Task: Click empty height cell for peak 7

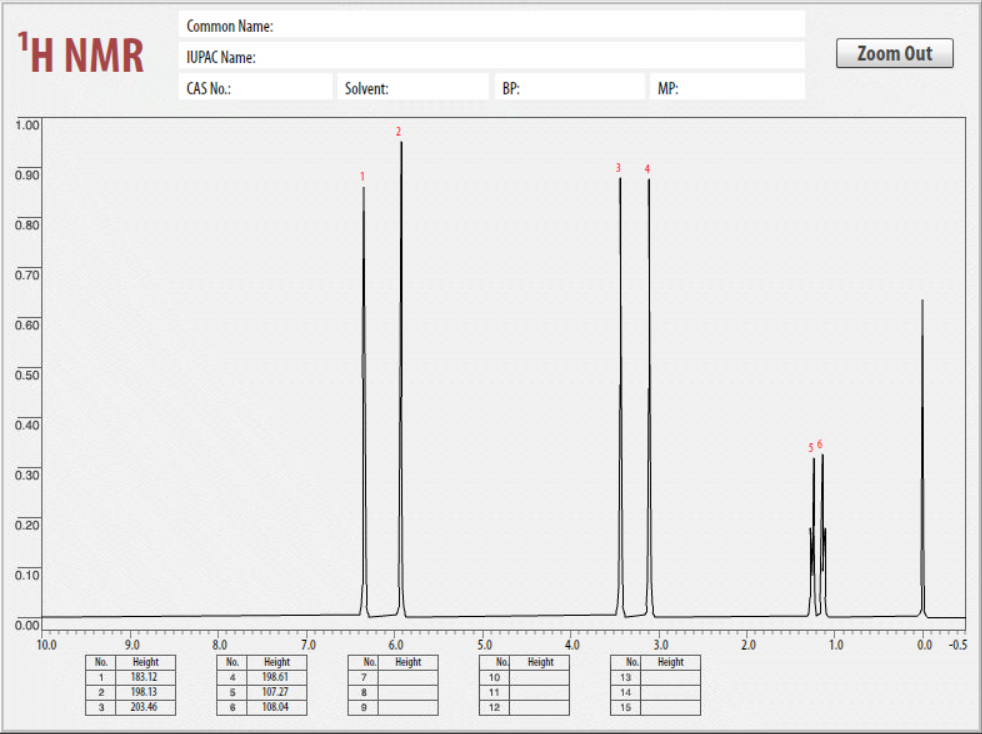Action: (410, 677)
